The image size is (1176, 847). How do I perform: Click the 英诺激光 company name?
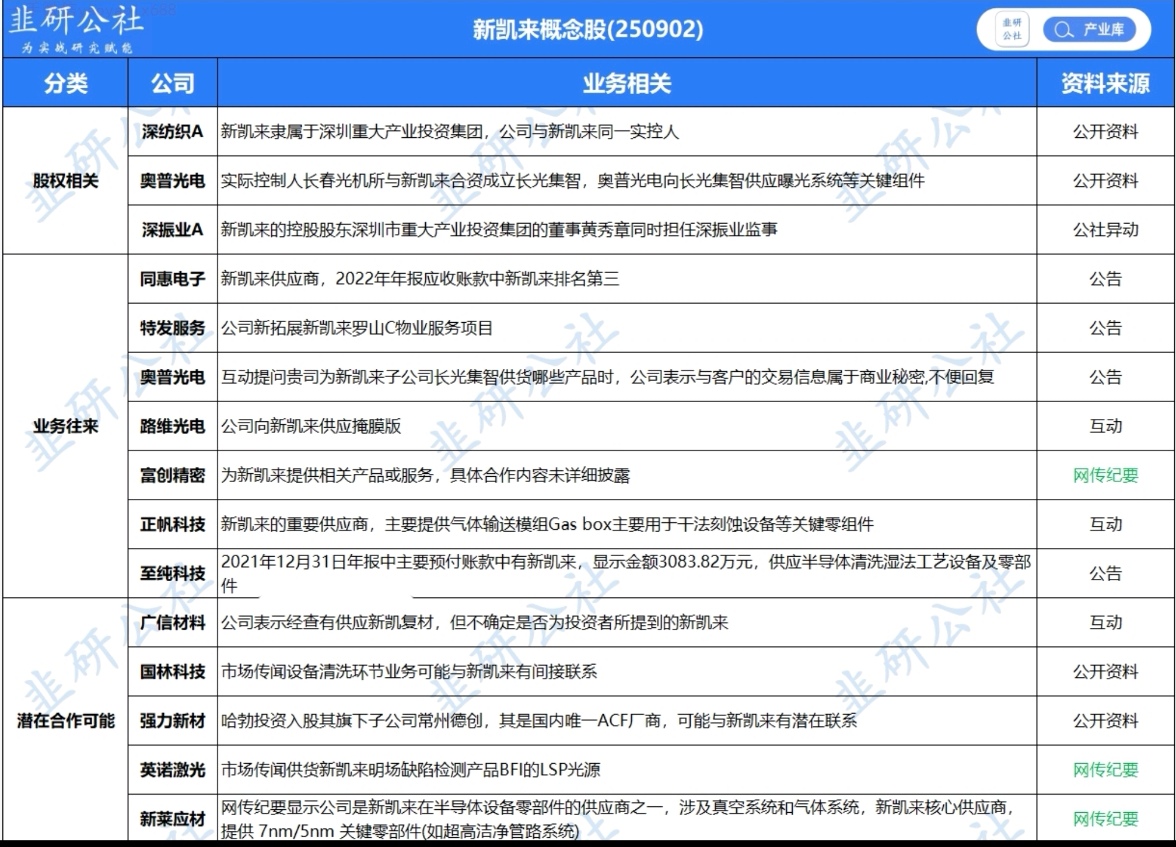pyautogui.click(x=172, y=769)
